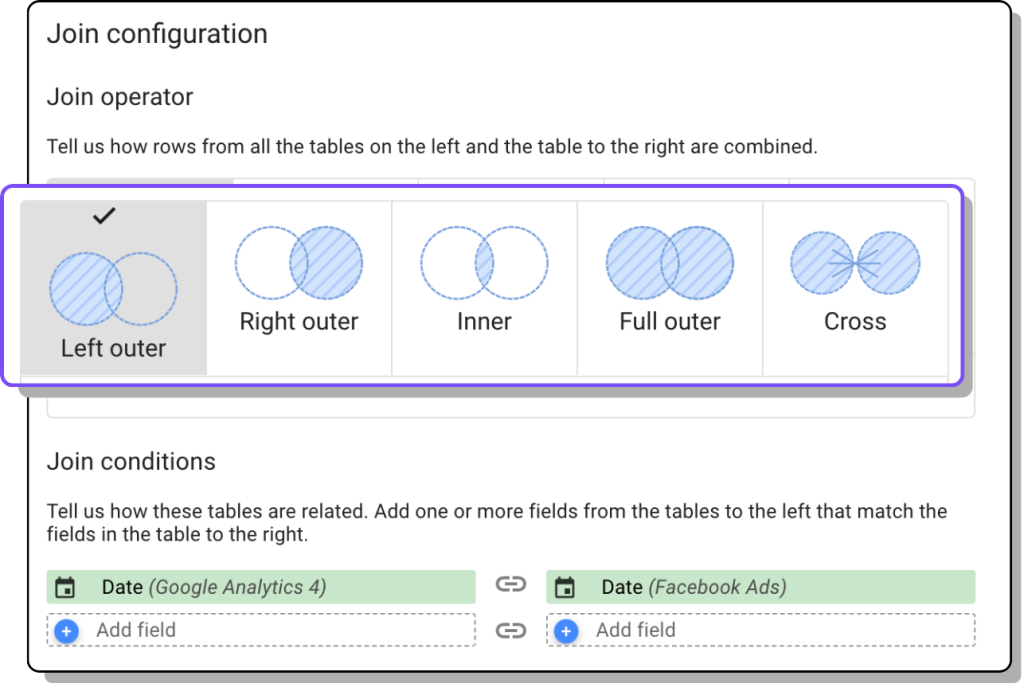Select the Full outer join operator
This screenshot has height=699, width=1024.
(x=669, y=285)
